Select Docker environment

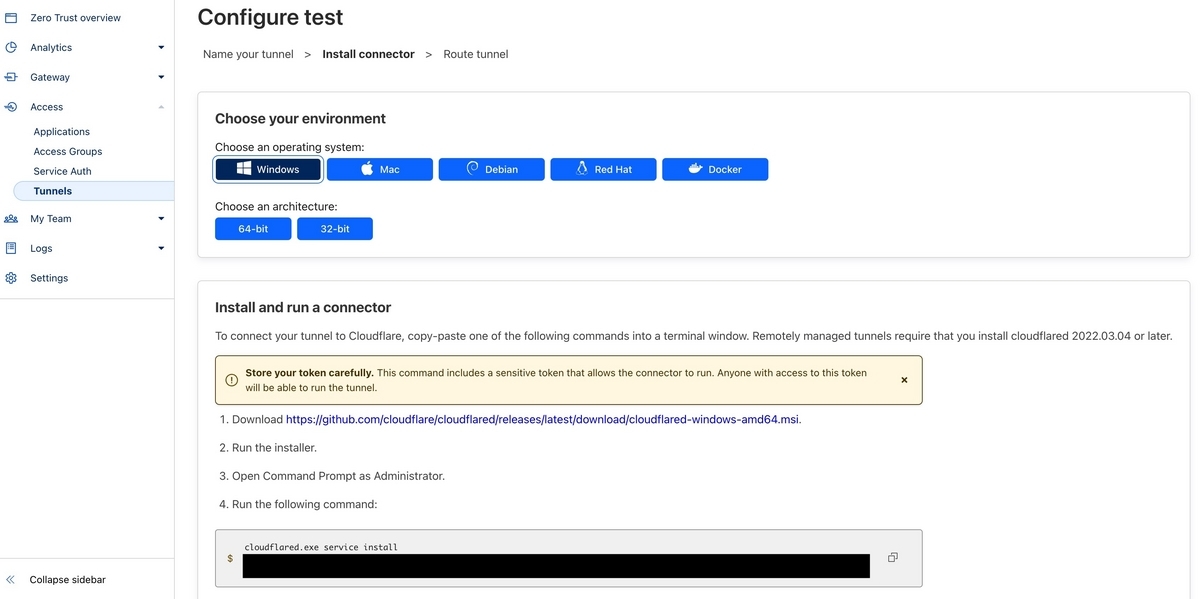[715, 169]
